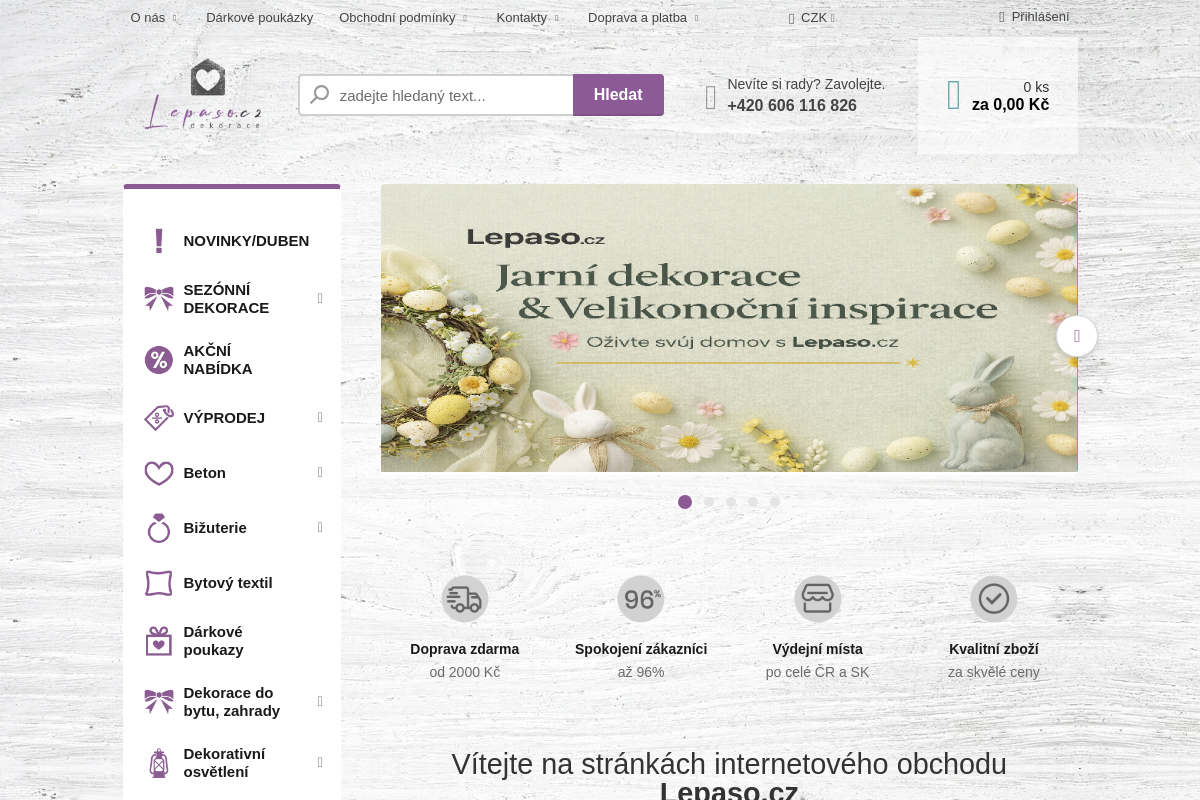Click 'Nevíte si rady? Zavolejte.' text

[806, 84]
